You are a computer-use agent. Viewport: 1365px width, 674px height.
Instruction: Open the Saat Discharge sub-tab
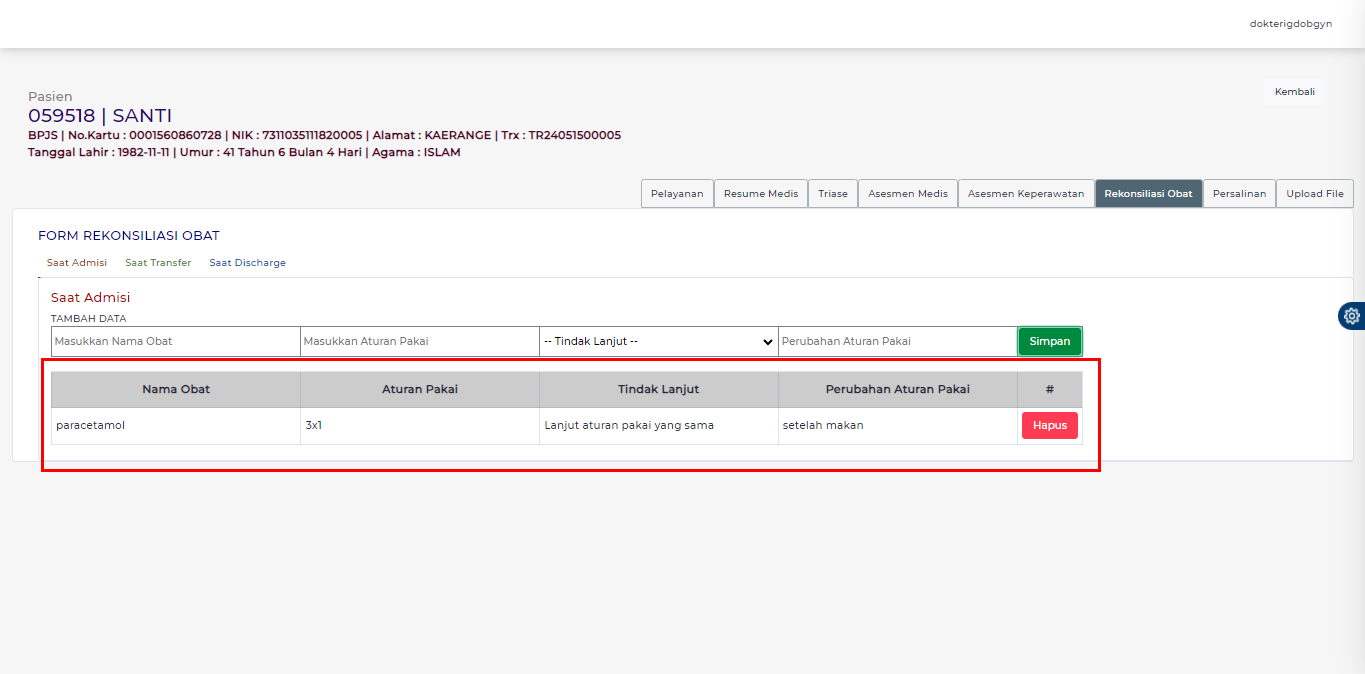247,263
